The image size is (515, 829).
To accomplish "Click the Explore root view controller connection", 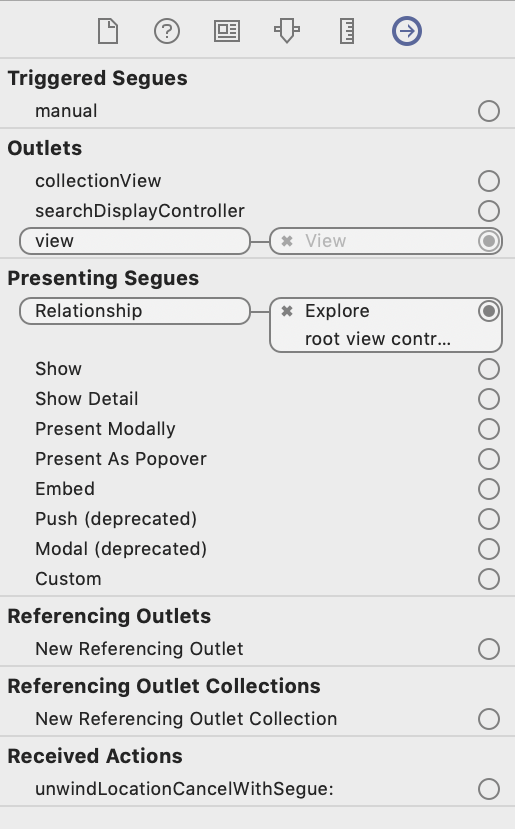I will click(x=385, y=325).
